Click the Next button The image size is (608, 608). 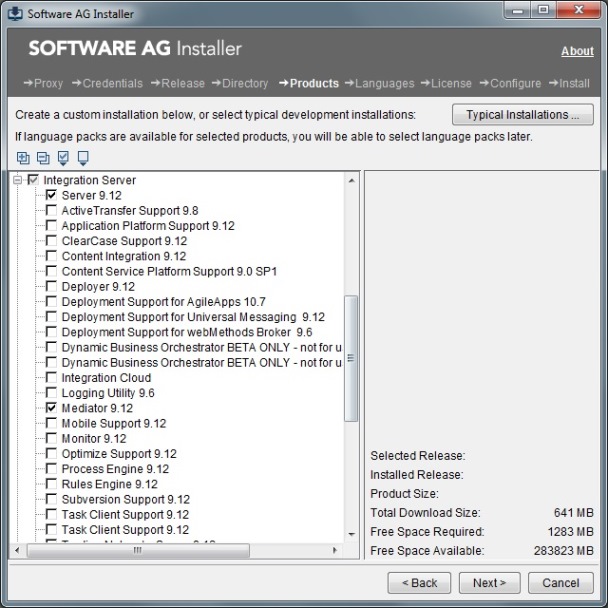(x=490, y=583)
